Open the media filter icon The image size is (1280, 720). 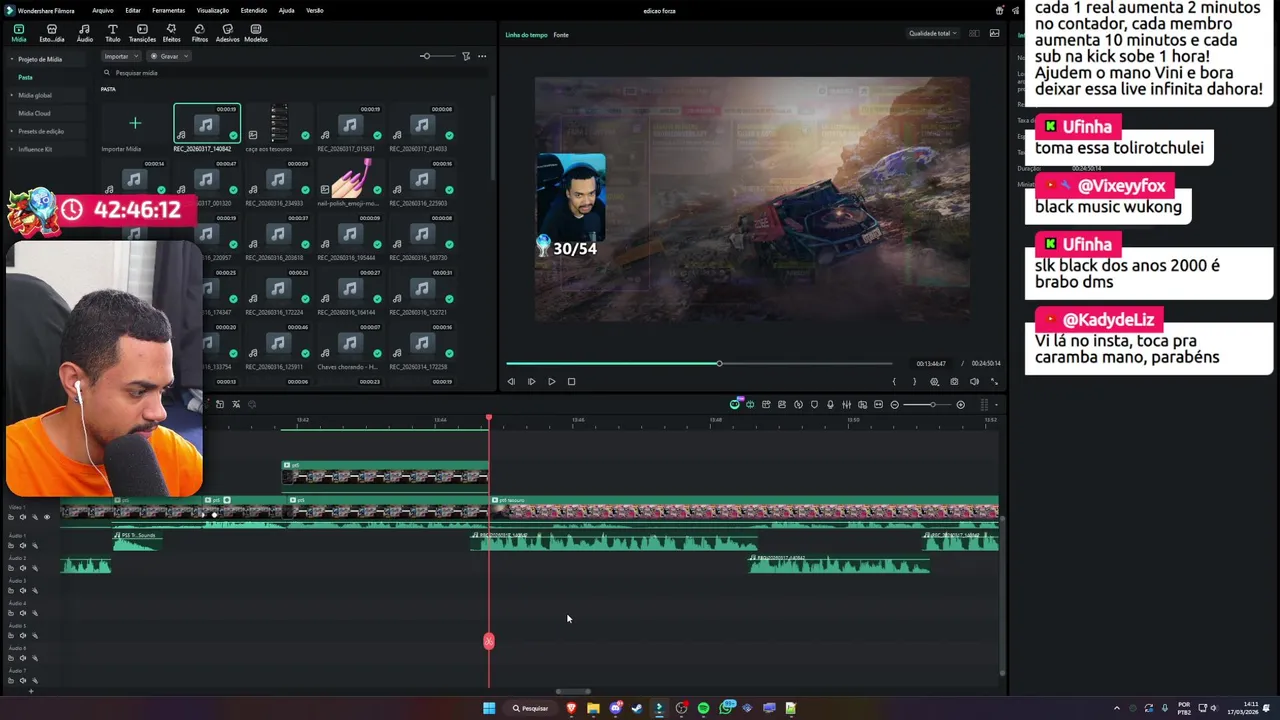pos(466,56)
